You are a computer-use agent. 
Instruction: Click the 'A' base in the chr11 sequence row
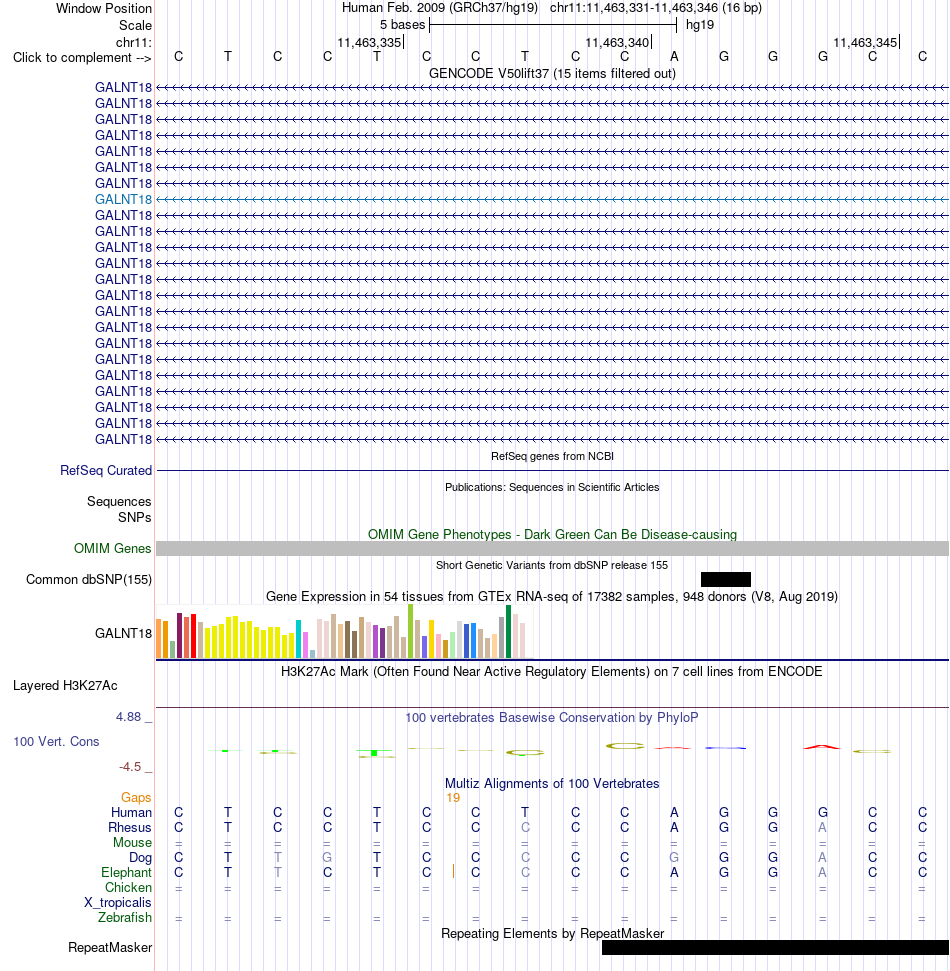tap(674, 57)
